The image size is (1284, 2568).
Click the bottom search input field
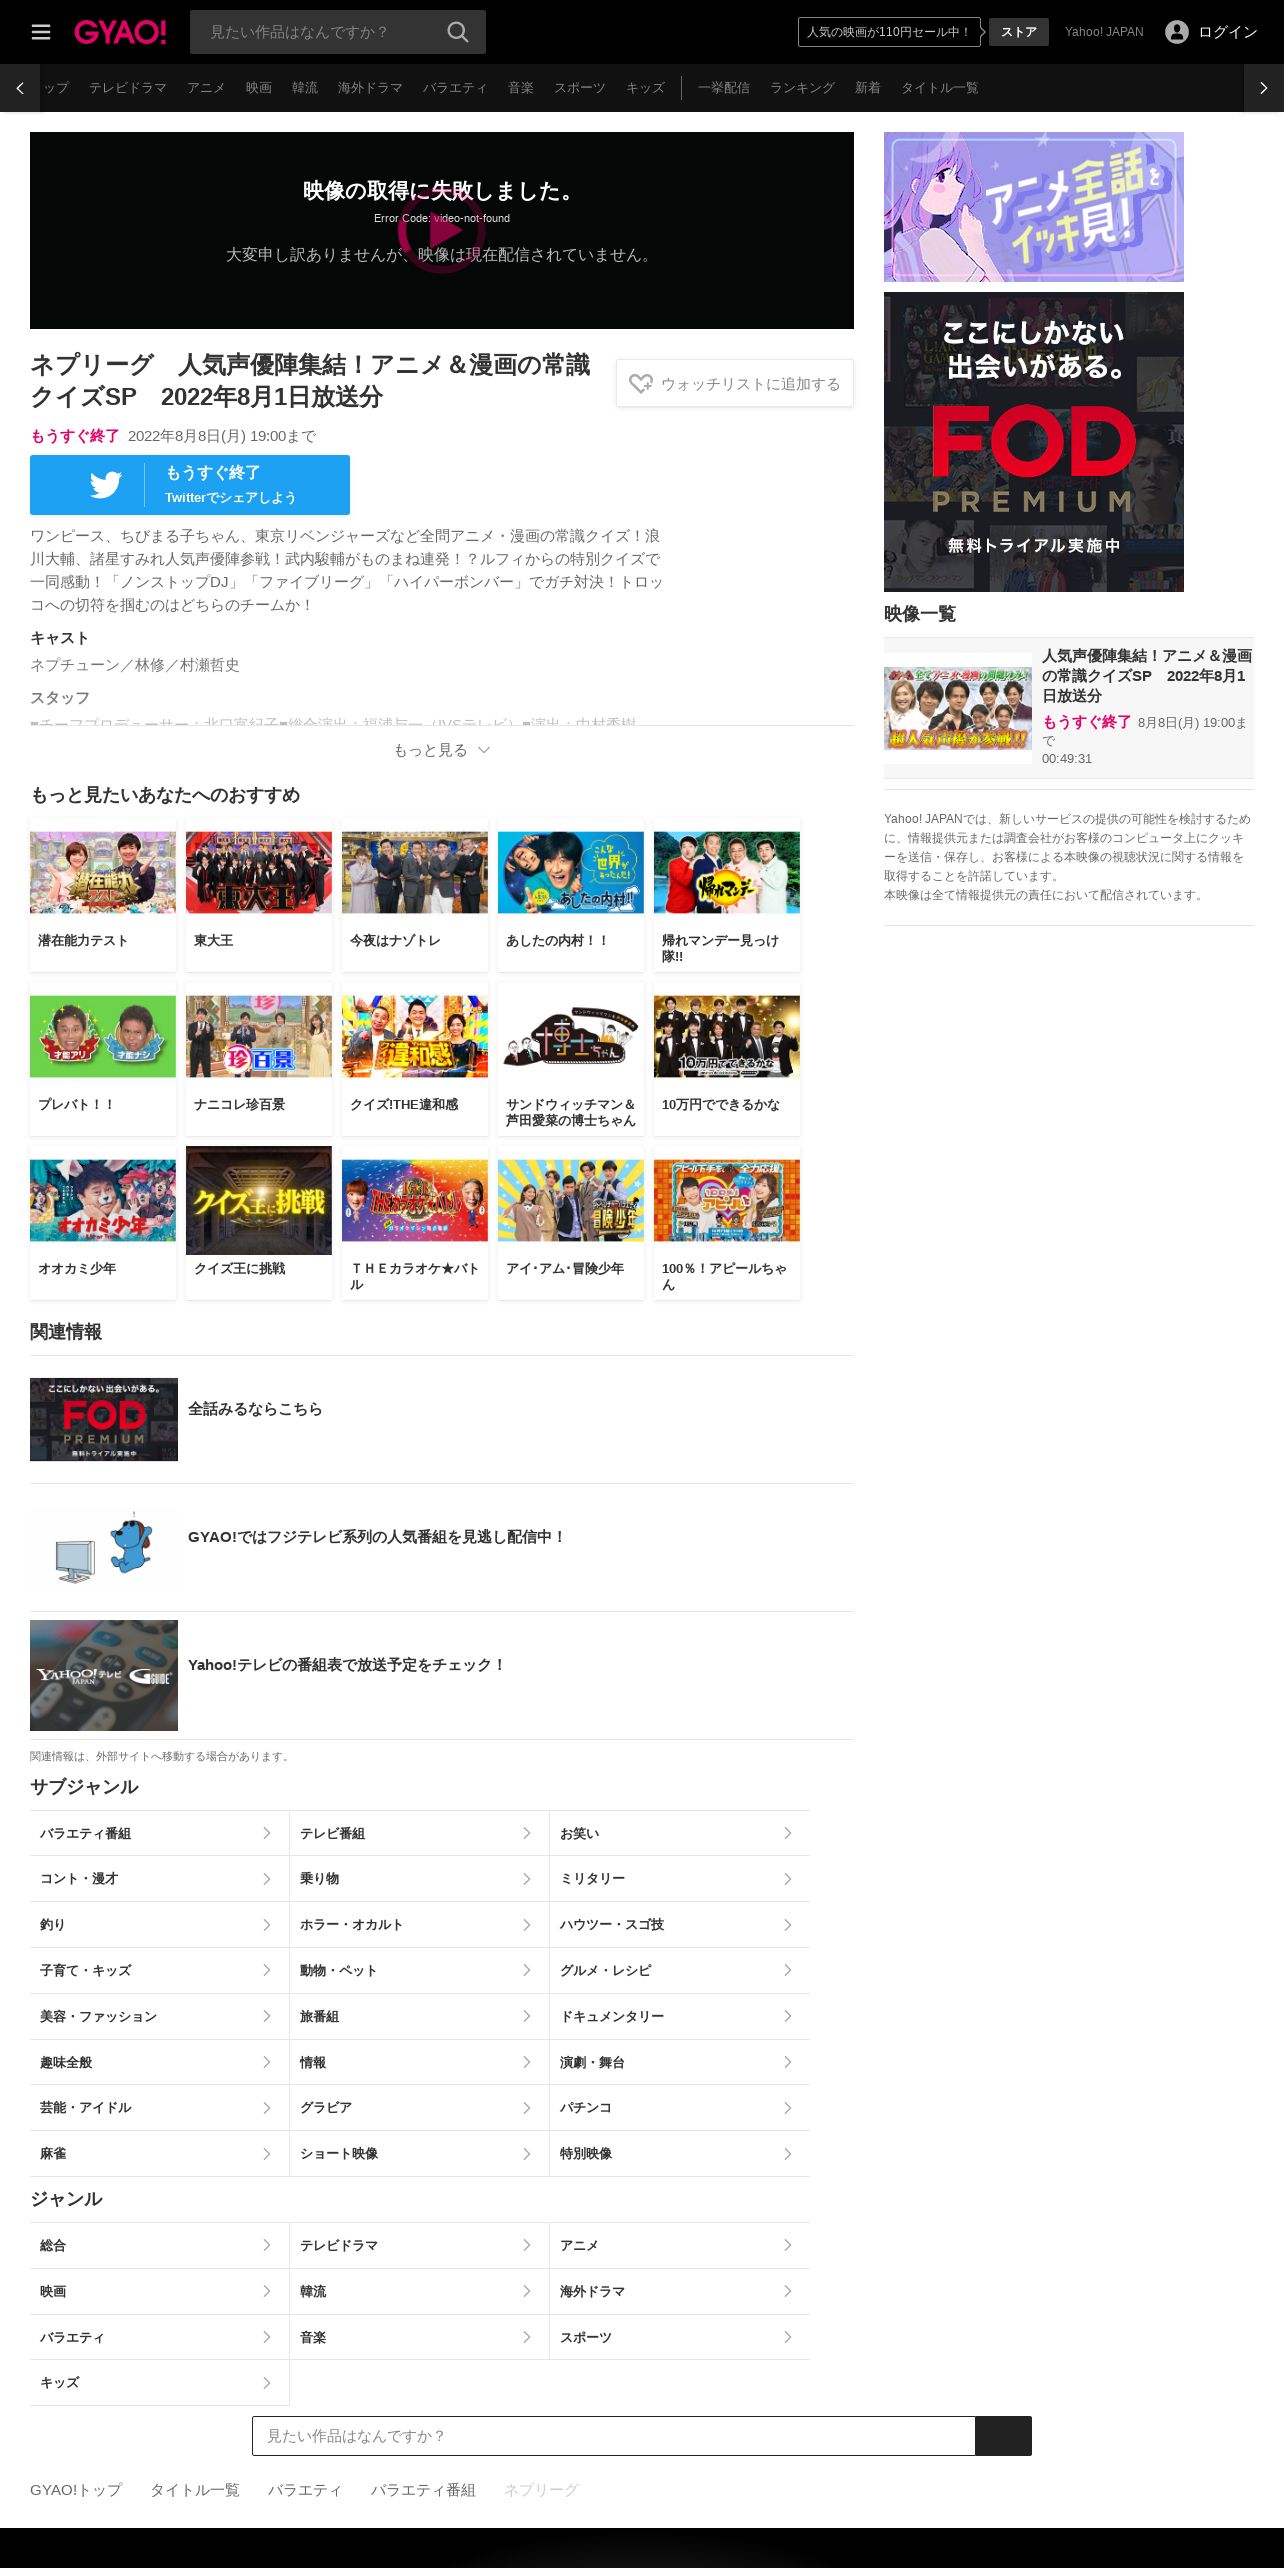point(614,2435)
